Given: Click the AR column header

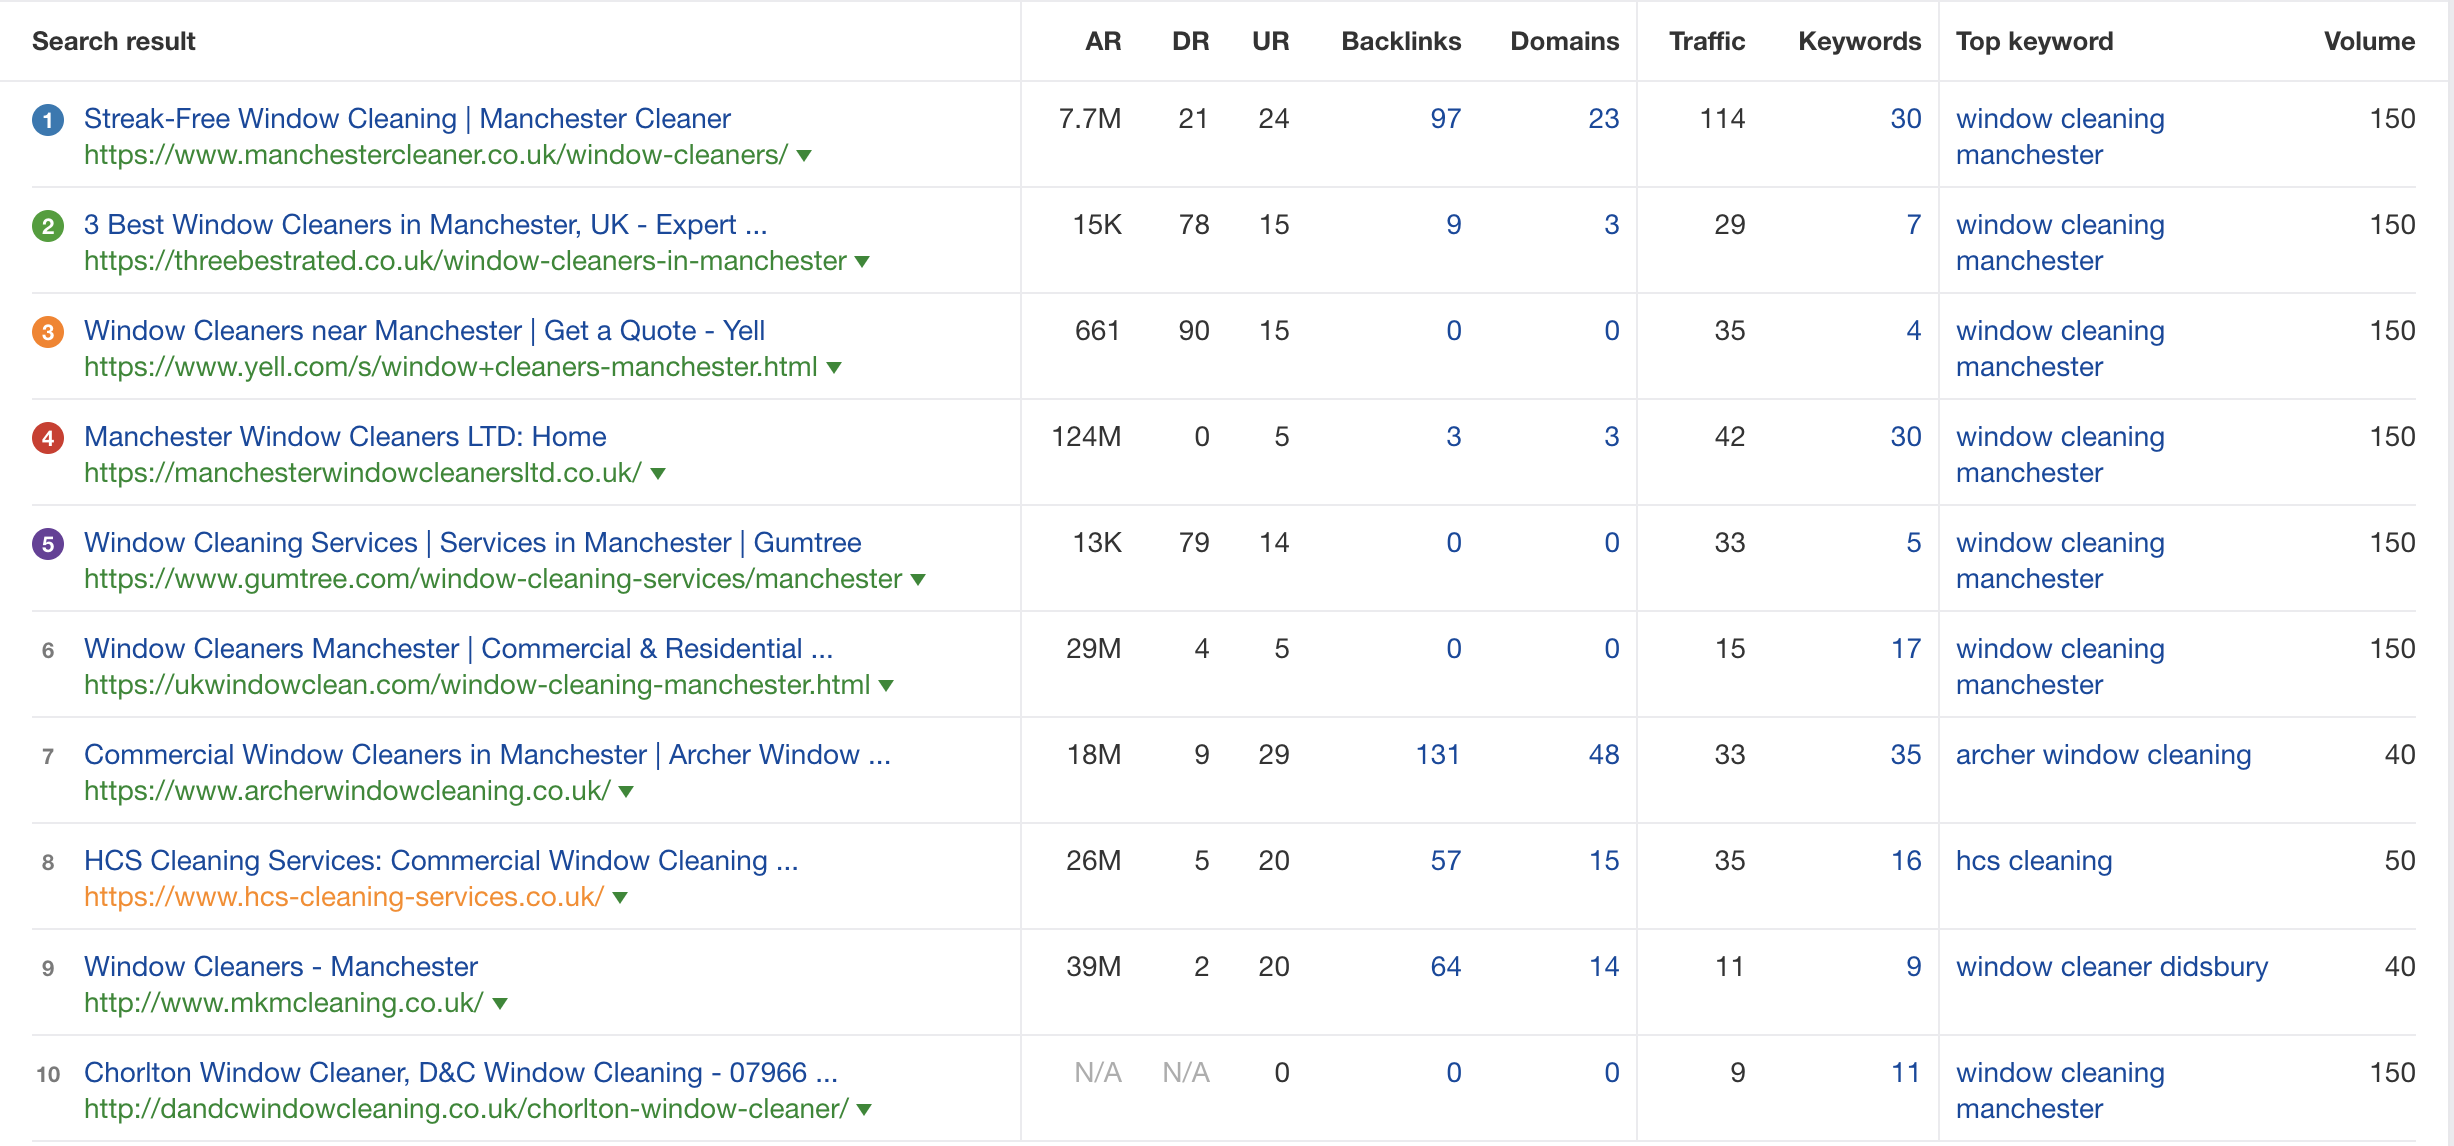Looking at the screenshot, I should 1103,41.
